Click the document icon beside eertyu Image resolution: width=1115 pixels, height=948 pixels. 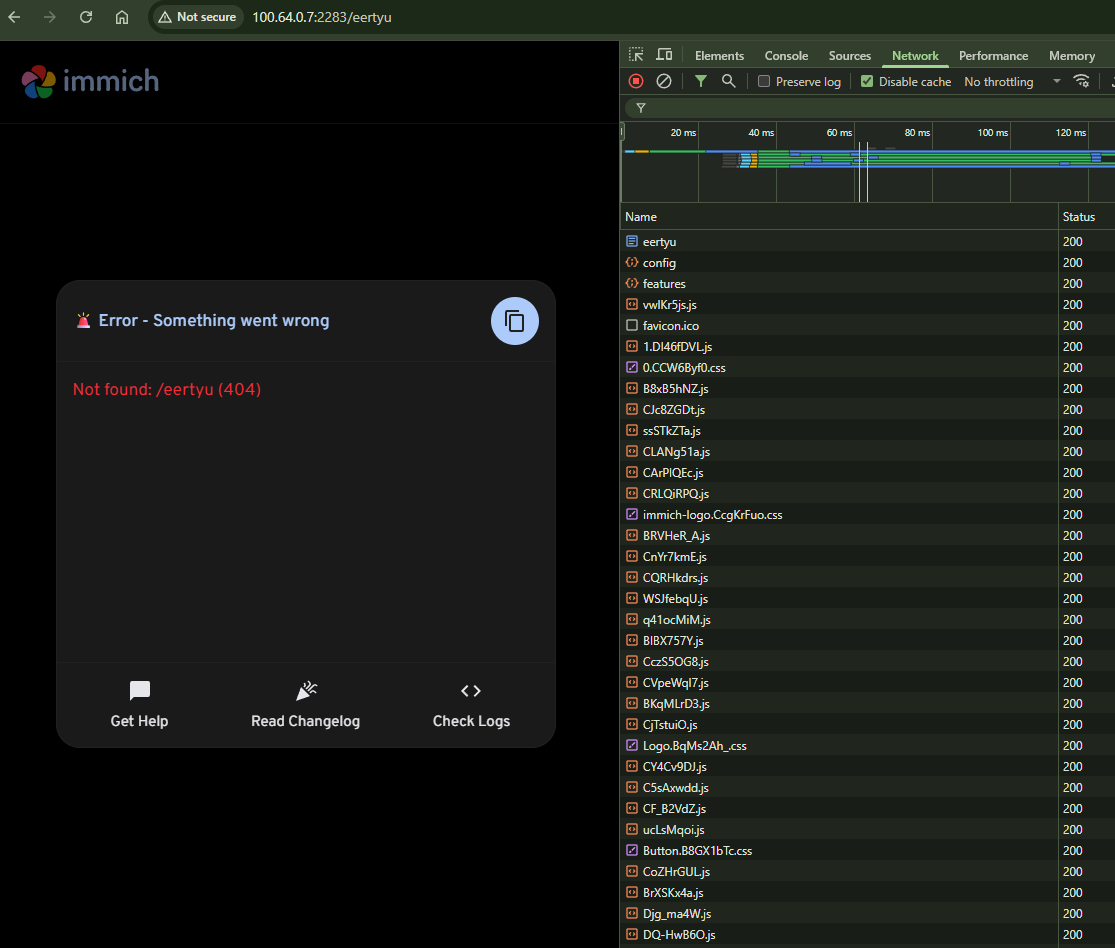click(631, 241)
